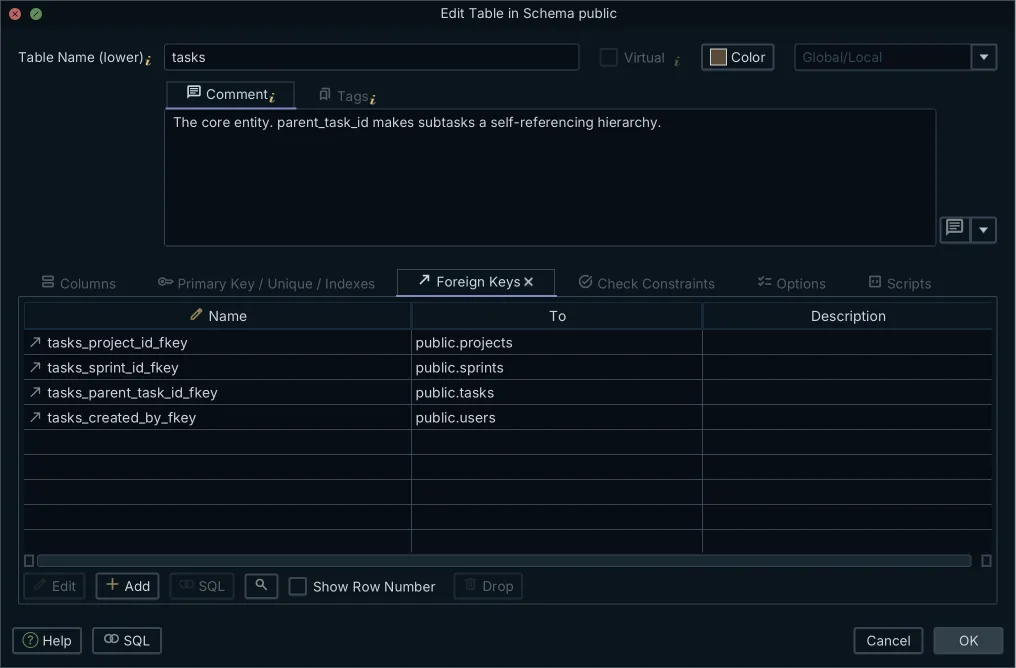Toggle Show Row Number checkbox
Viewport: 1016px width, 668px height.
297,586
